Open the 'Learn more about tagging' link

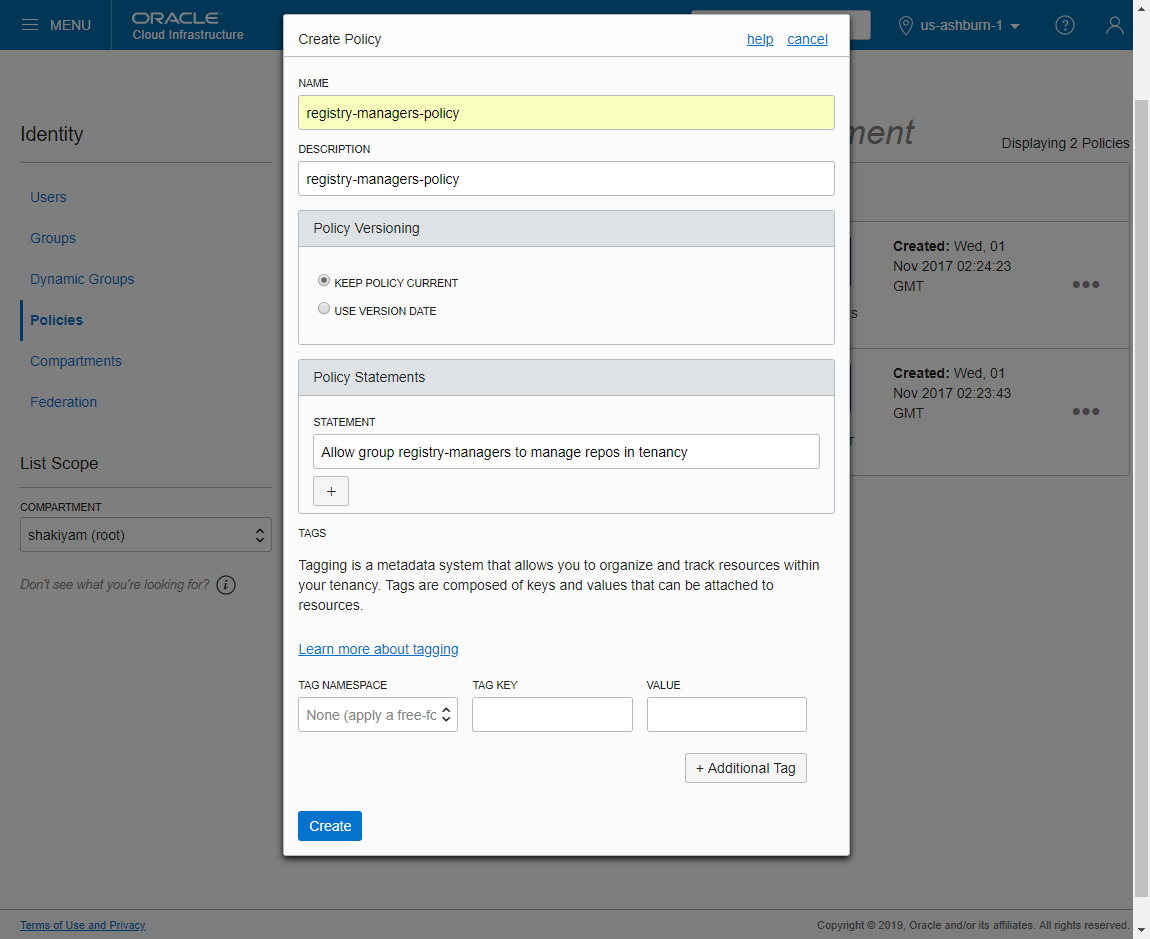point(378,649)
